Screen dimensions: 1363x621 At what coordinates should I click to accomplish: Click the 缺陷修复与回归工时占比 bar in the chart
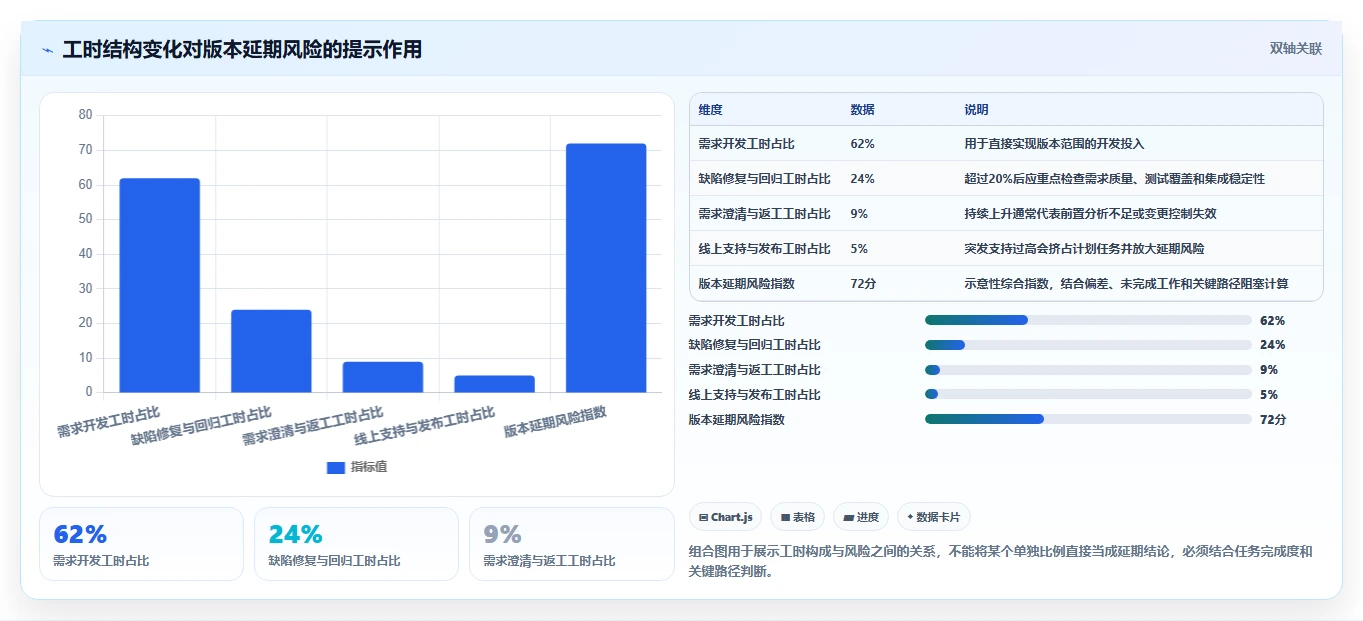[x=271, y=351]
